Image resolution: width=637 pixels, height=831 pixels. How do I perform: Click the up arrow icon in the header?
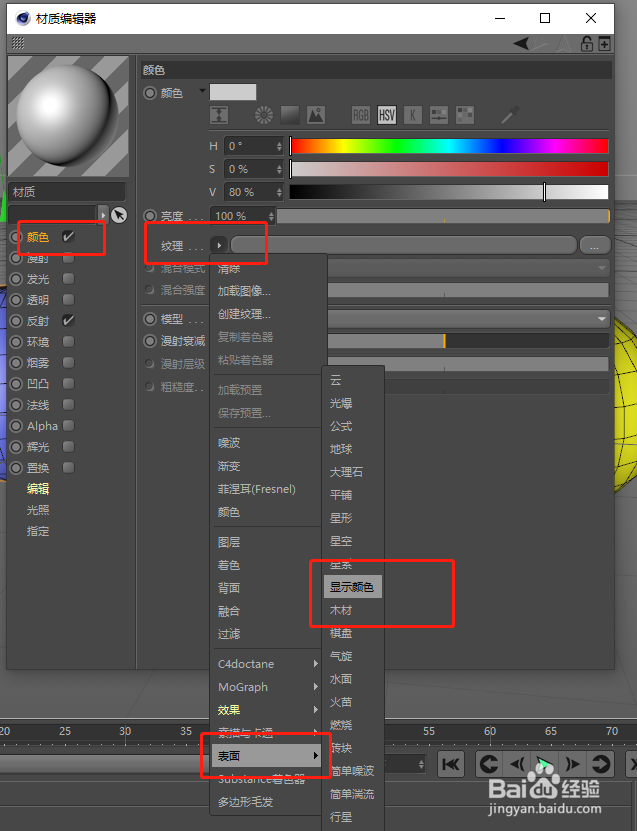(563, 43)
